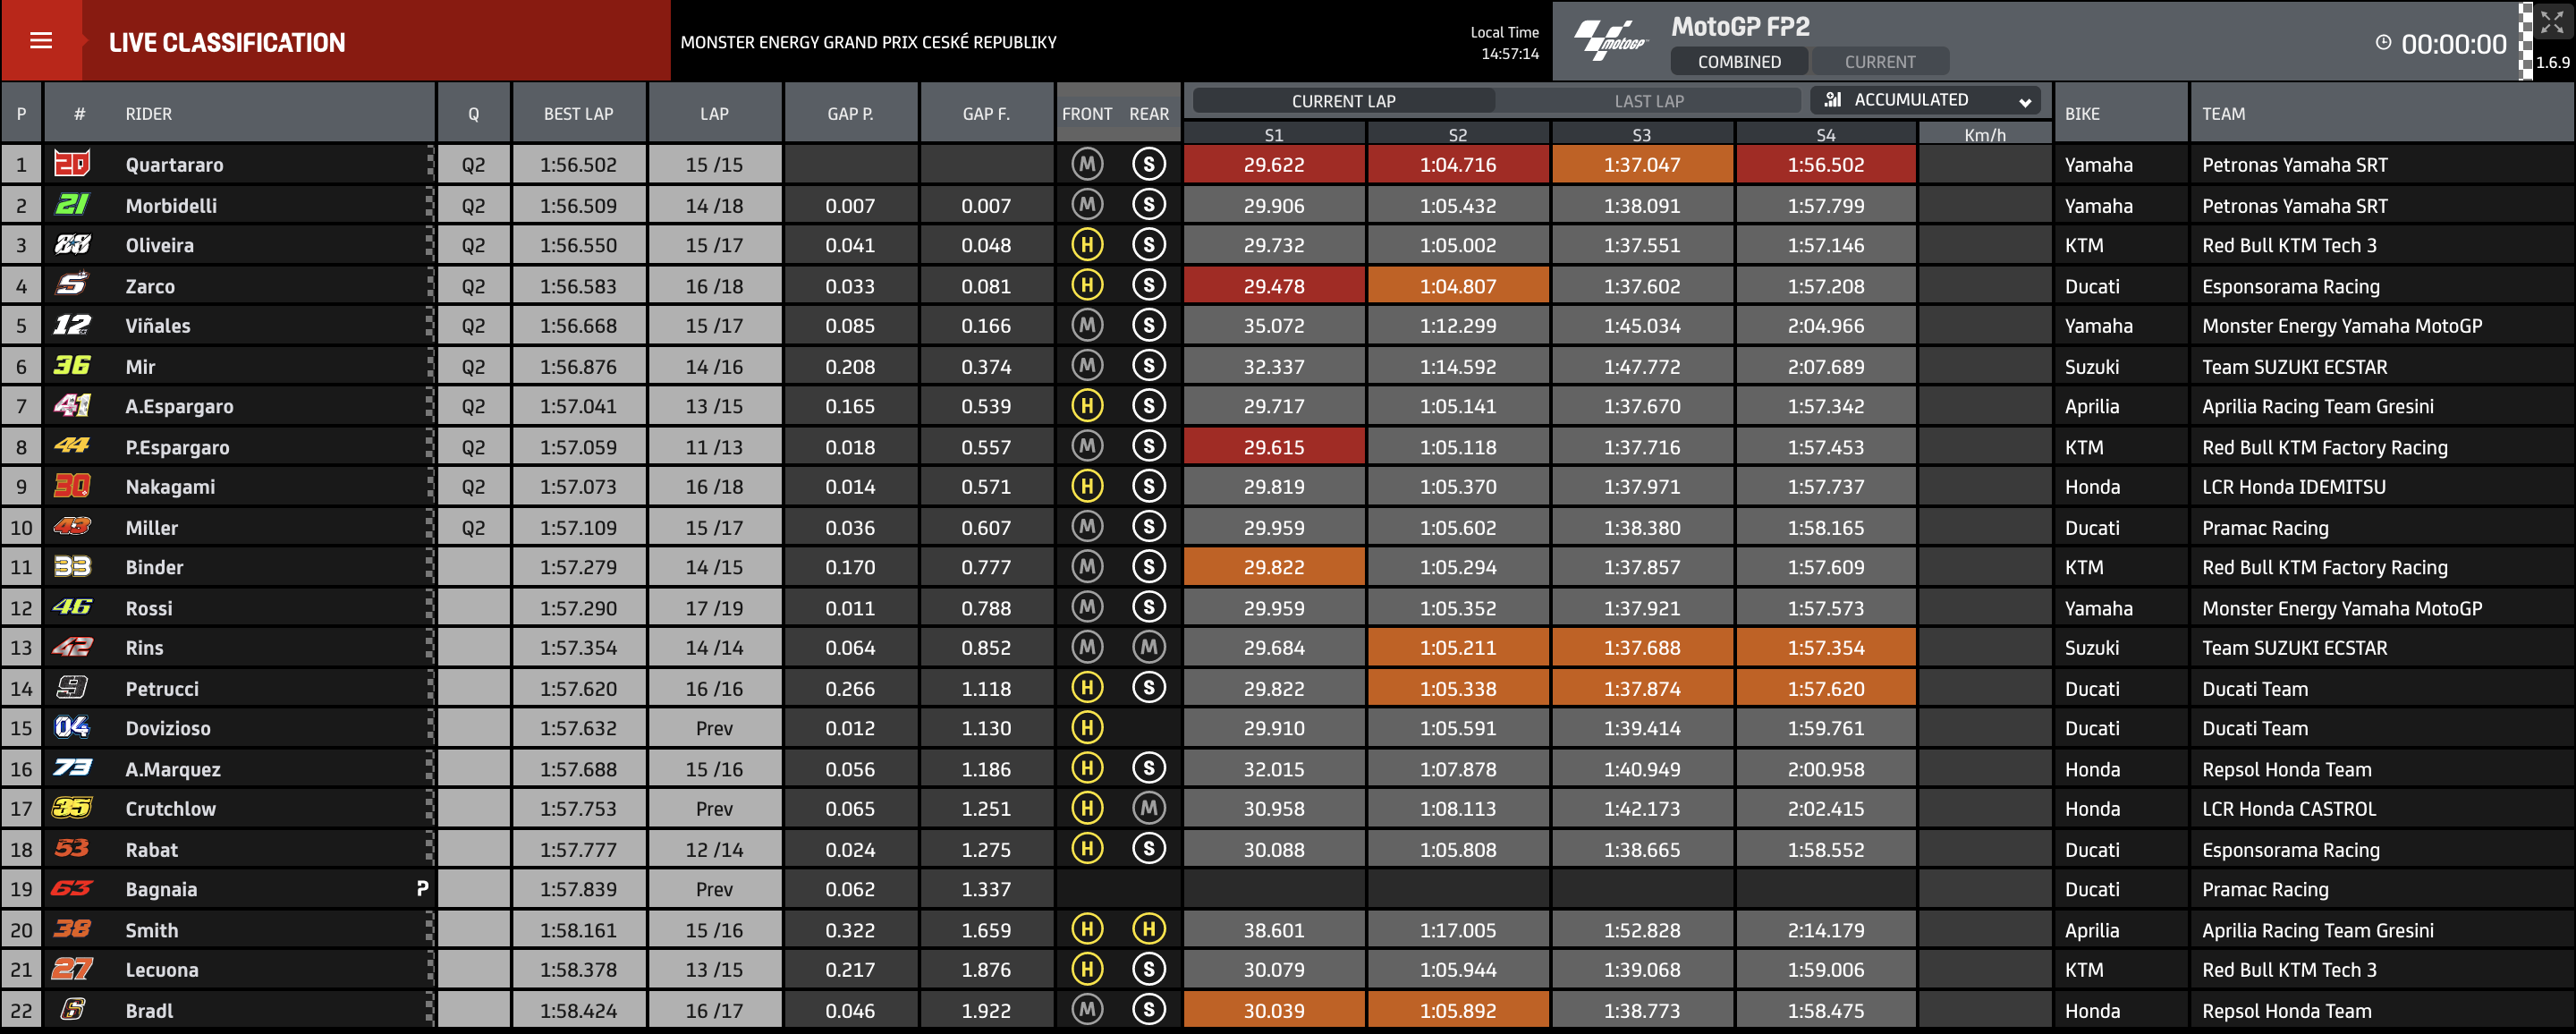The width and height of the screenshot is (2576, 1034).
Task: Click P.Espargaro's number 44 badge
Action: click(72, 446)
